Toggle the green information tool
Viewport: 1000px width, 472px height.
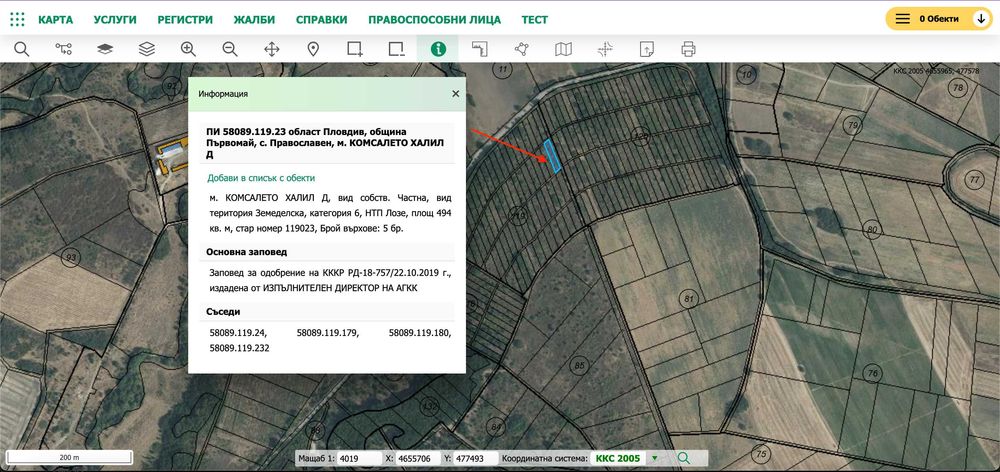(438, 49)
